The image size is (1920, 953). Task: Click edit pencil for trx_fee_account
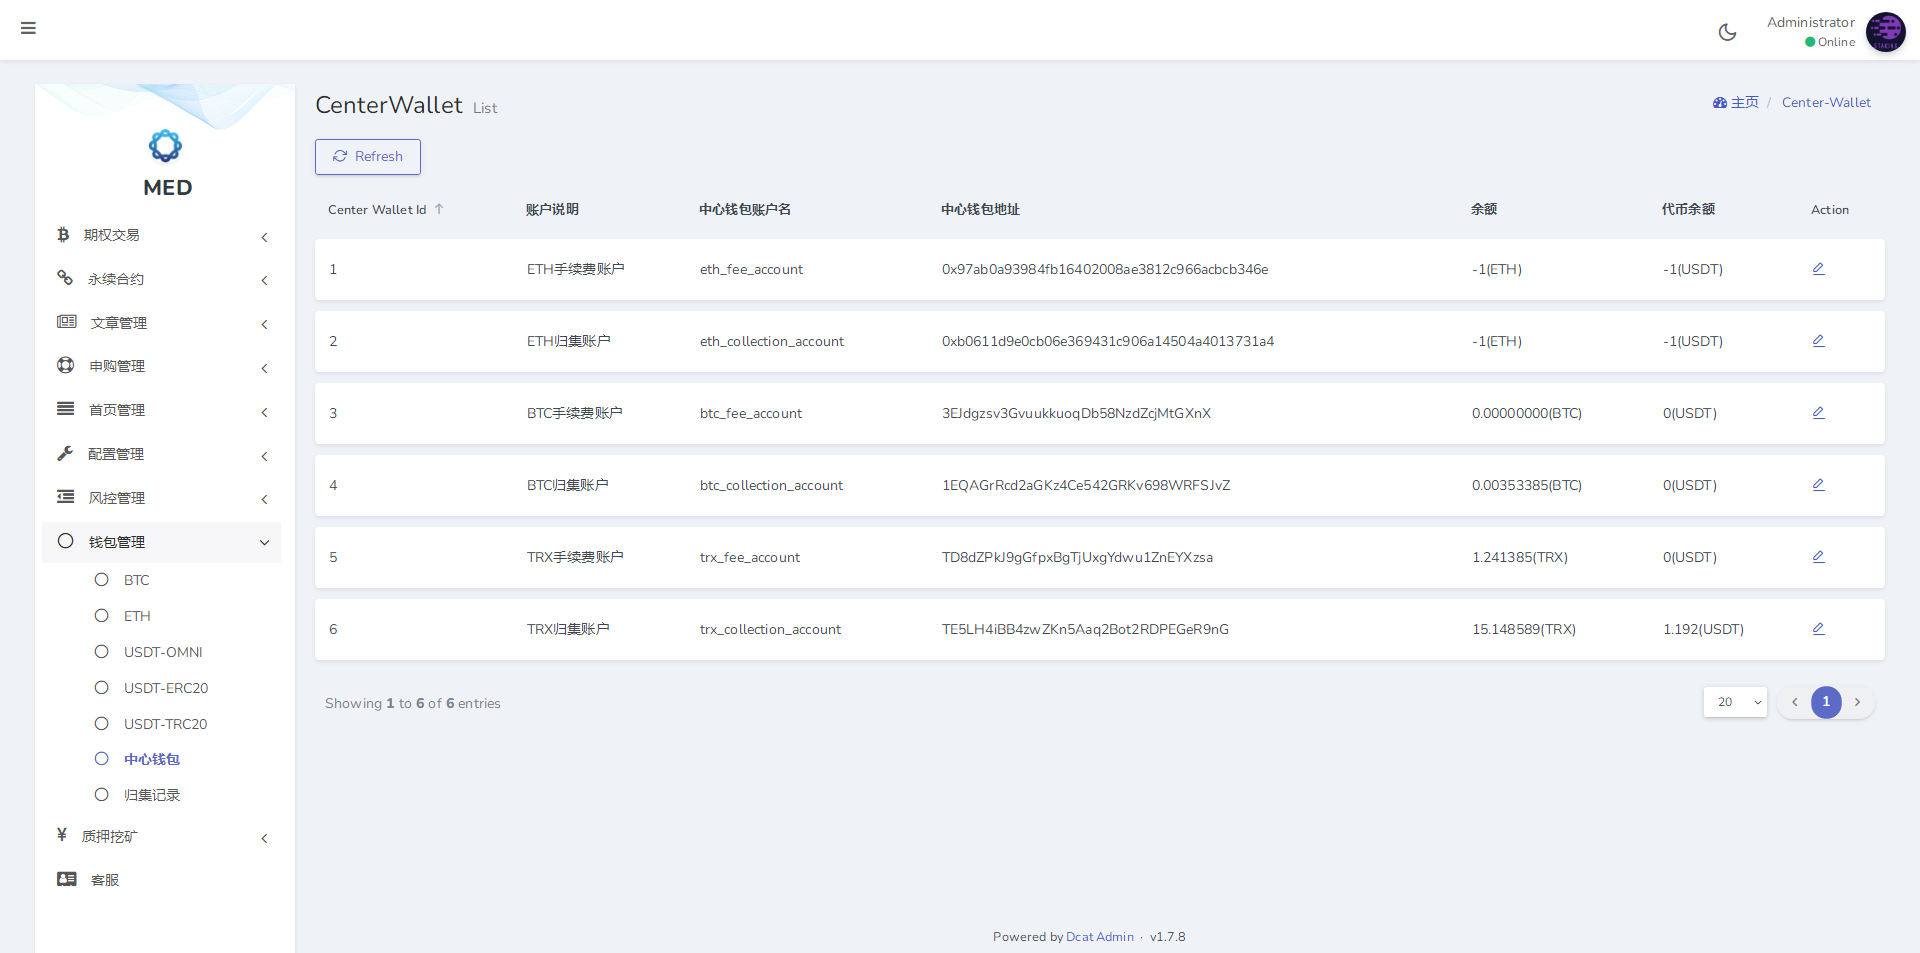coord(1818,557)
